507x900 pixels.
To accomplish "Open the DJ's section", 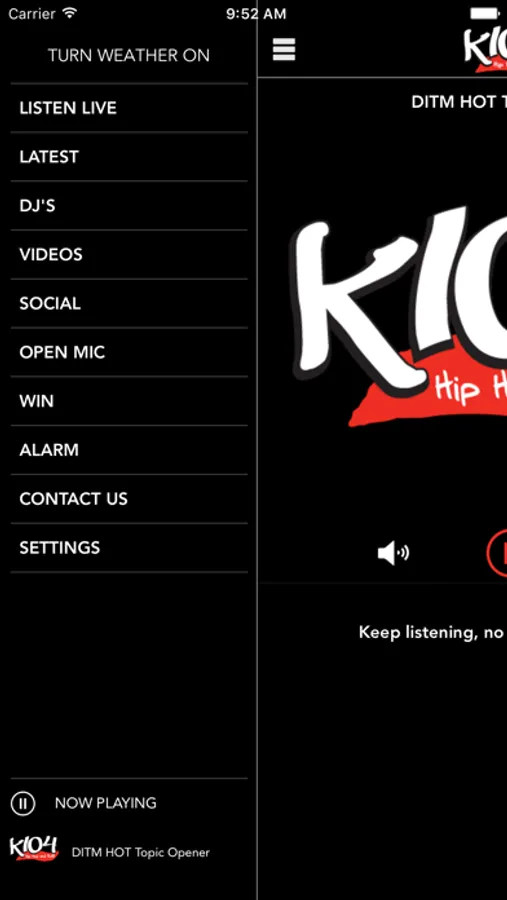I will (129, 205).
